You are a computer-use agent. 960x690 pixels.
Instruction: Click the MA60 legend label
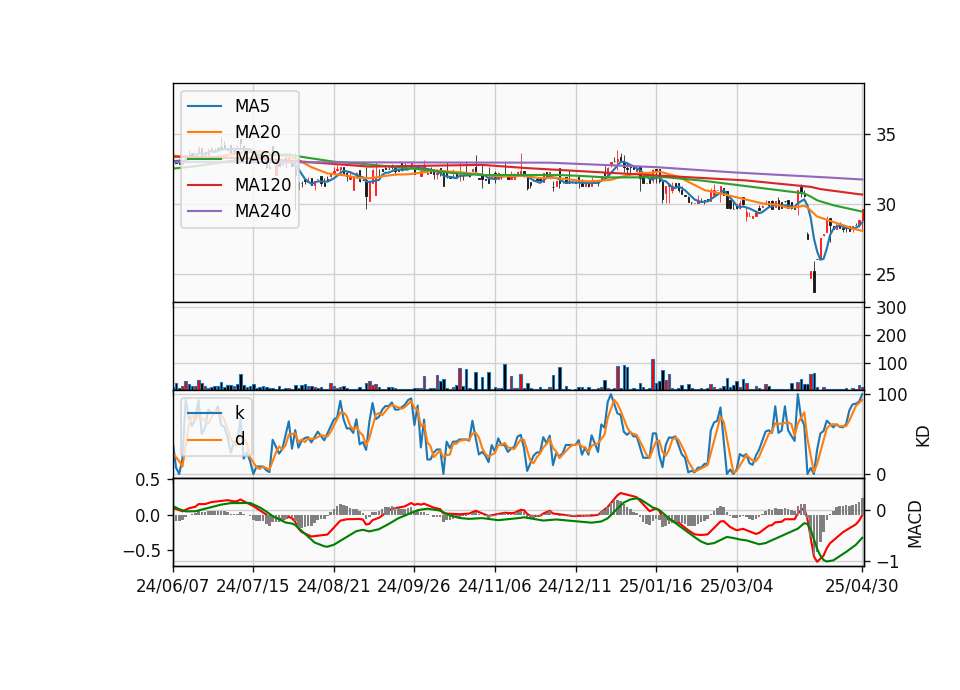tap(257, 159)
